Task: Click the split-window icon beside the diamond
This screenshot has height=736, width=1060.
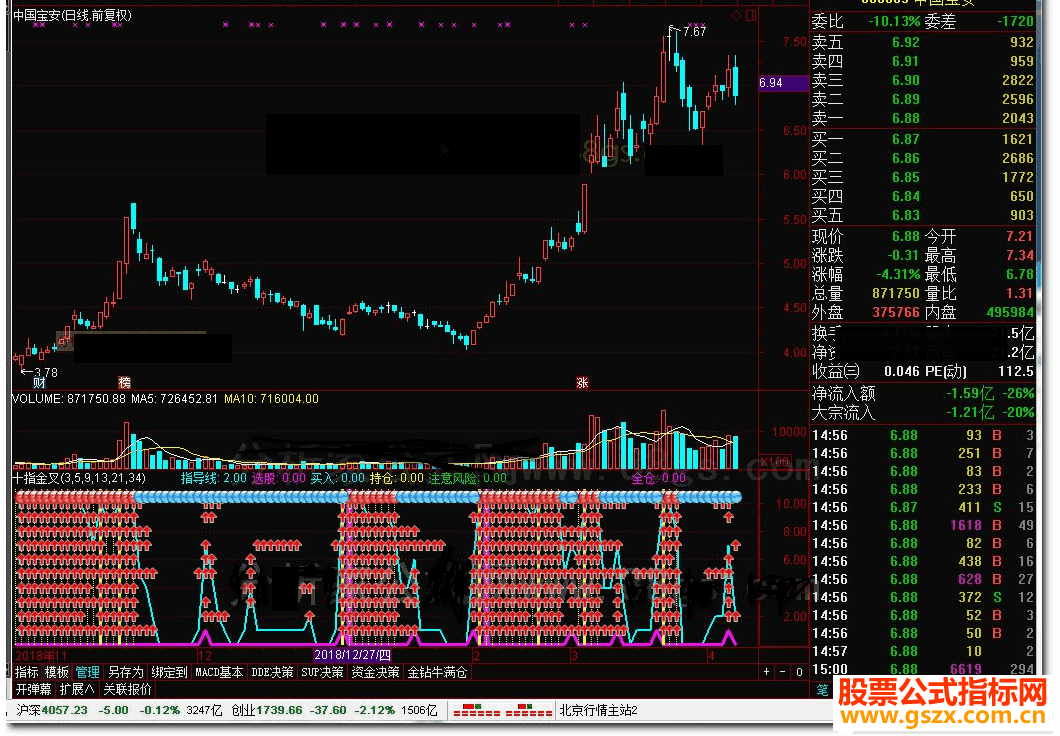Action: pyautogui.click(x=750, y=15)
